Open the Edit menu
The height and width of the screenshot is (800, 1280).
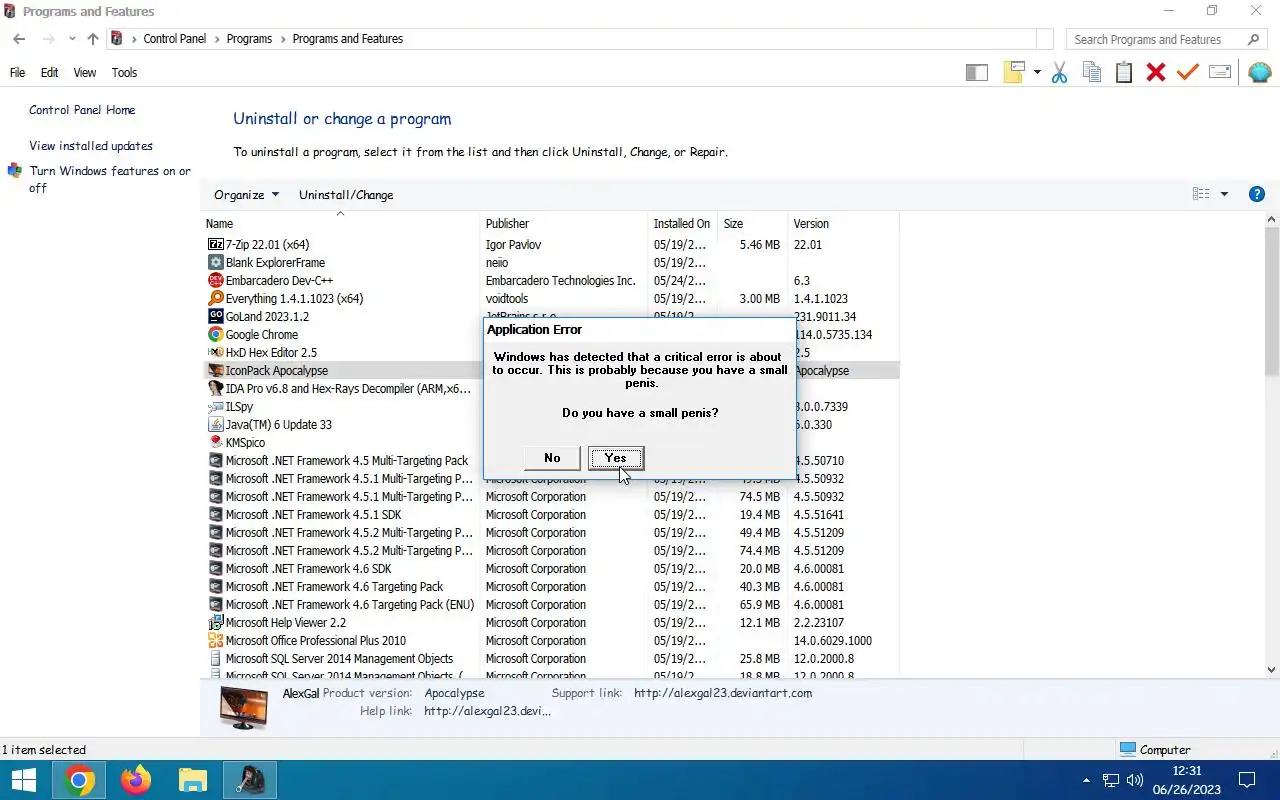tap(50, 73)
